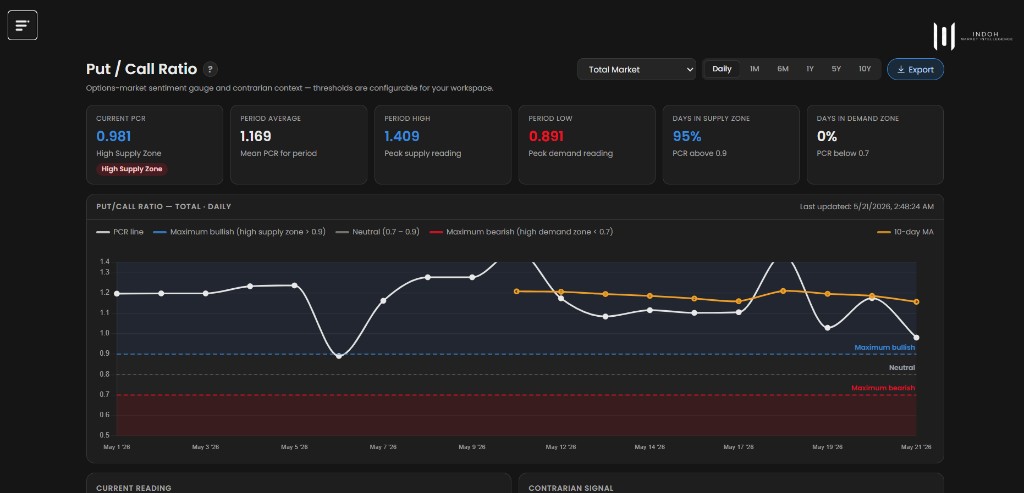The image size is (1024, 493).
Task: Toggle Maximum bullish legend entry
Action: [239, 232]
